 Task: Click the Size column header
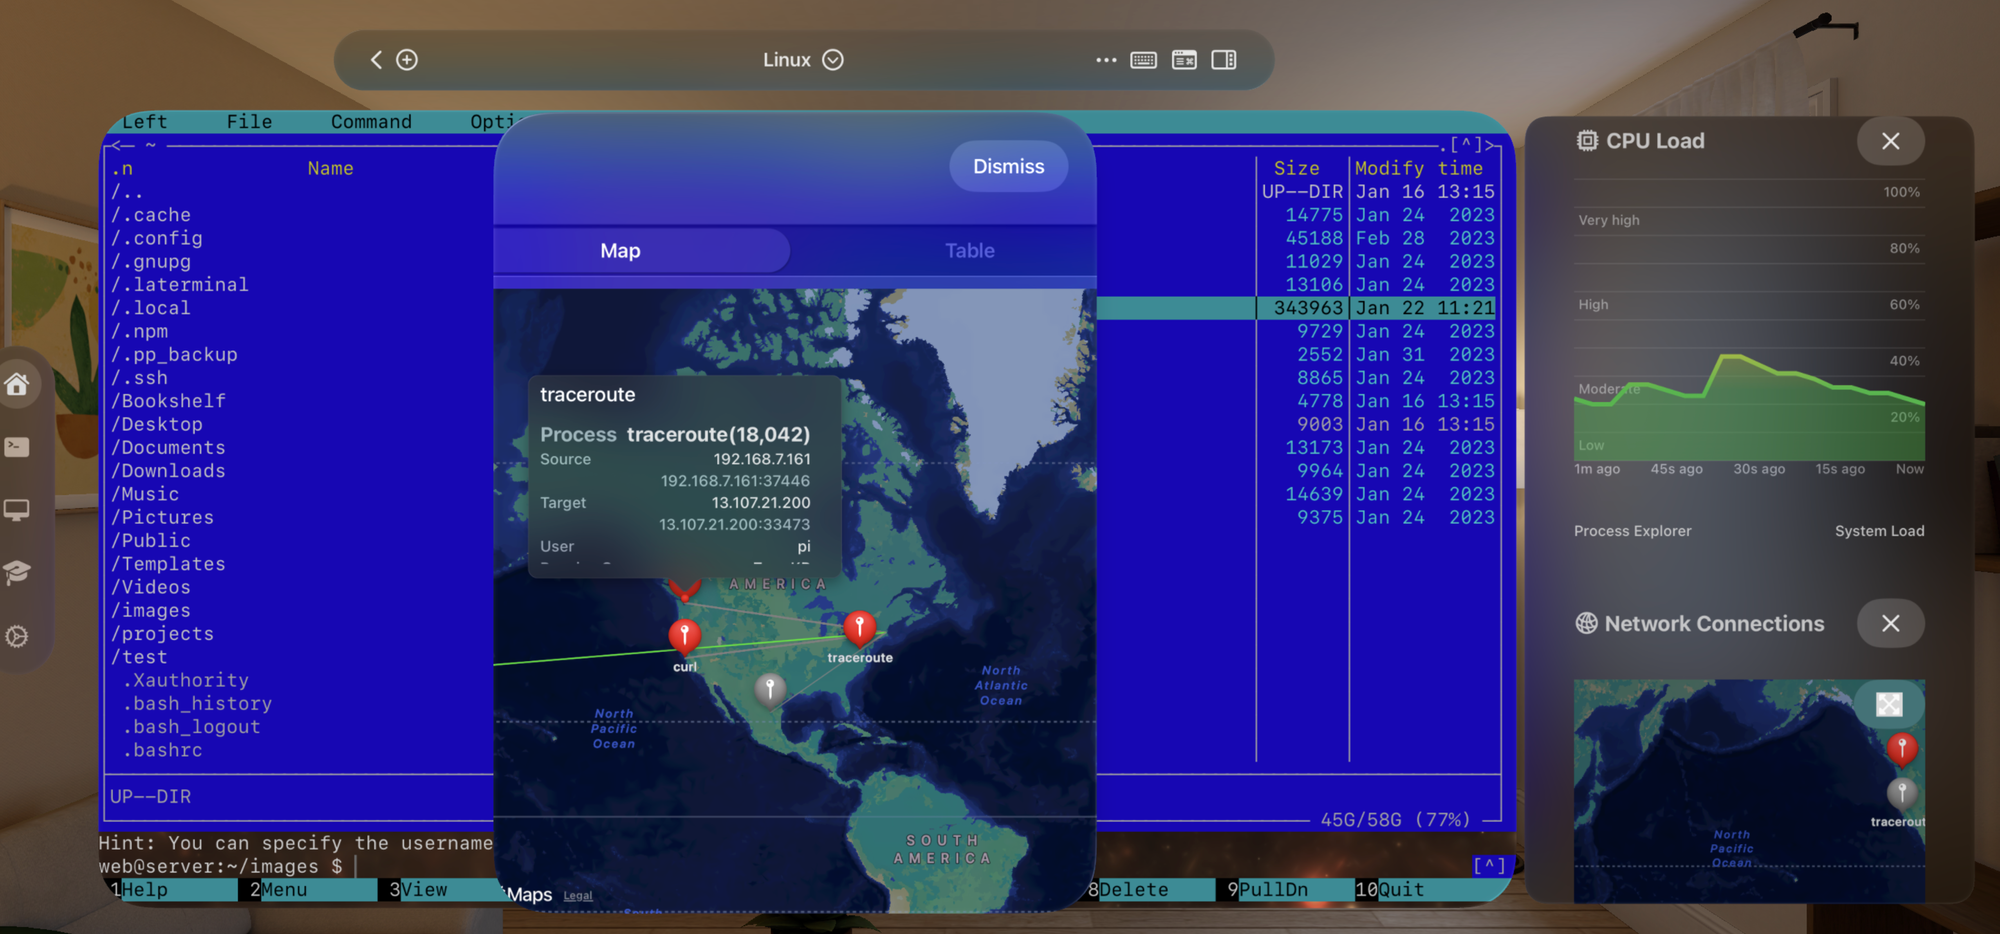(1296, 169)
